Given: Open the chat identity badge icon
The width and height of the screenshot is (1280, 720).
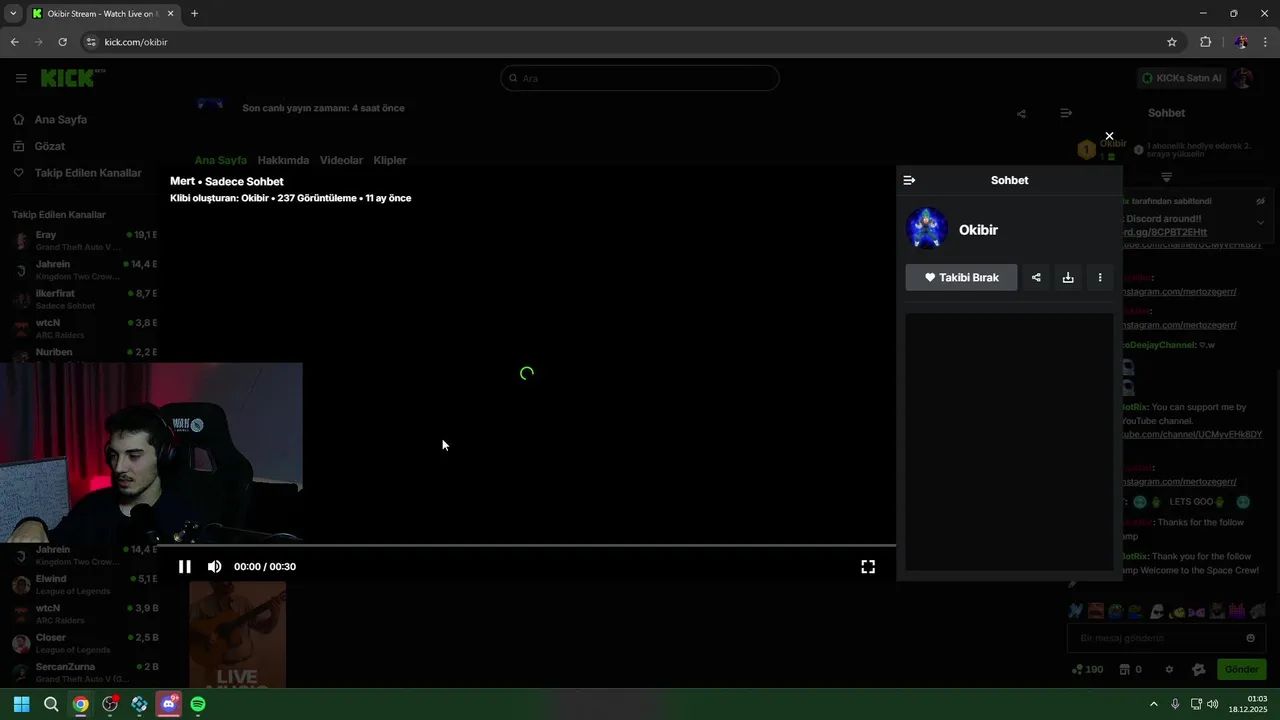Looking at the screenshot, I should coord(1199,669).
